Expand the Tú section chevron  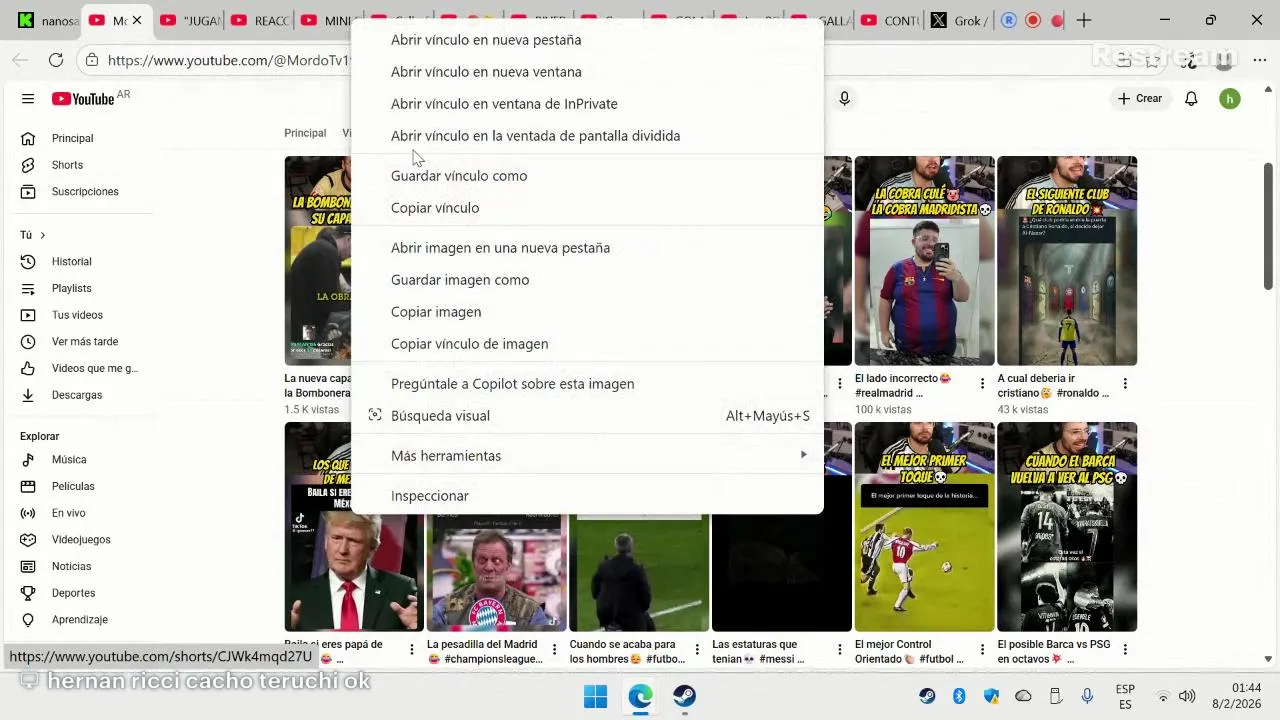pyautogui.click(x=42, y=235)
